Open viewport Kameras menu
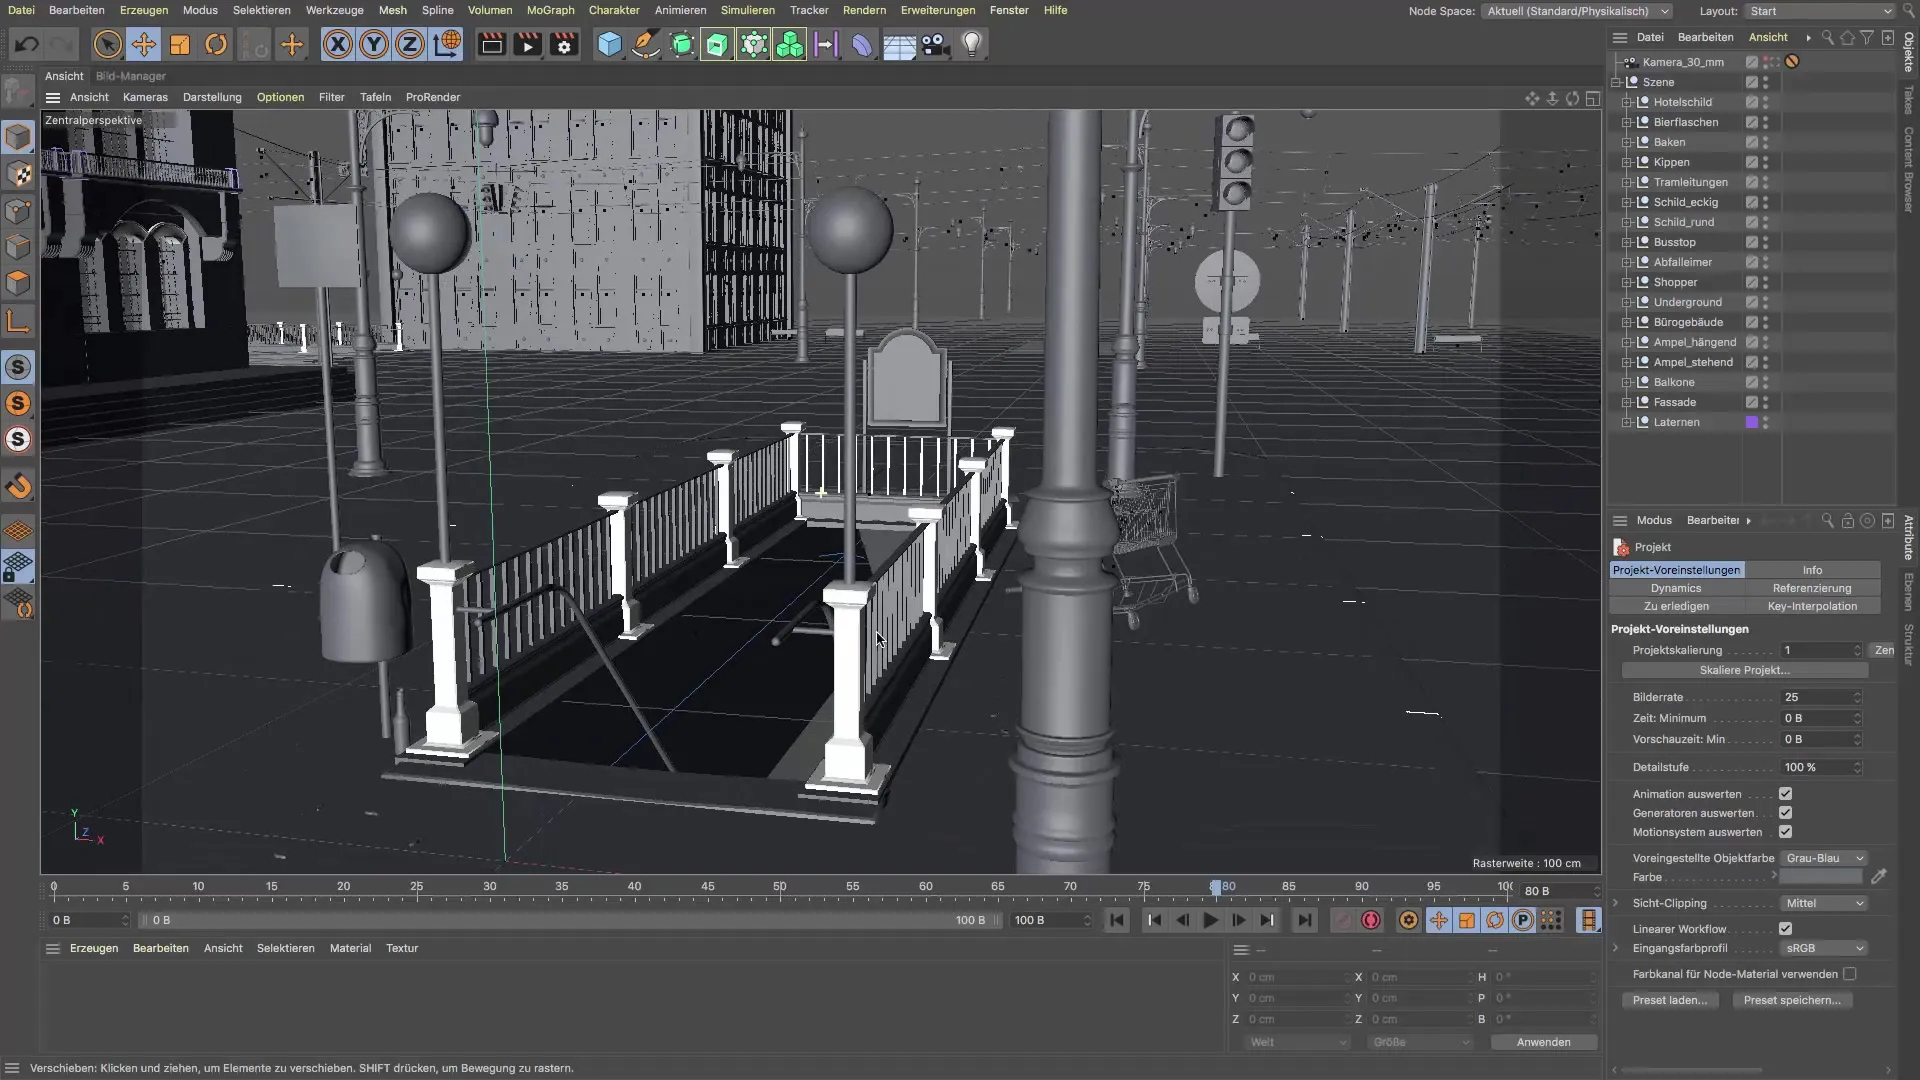 point(145,97)
